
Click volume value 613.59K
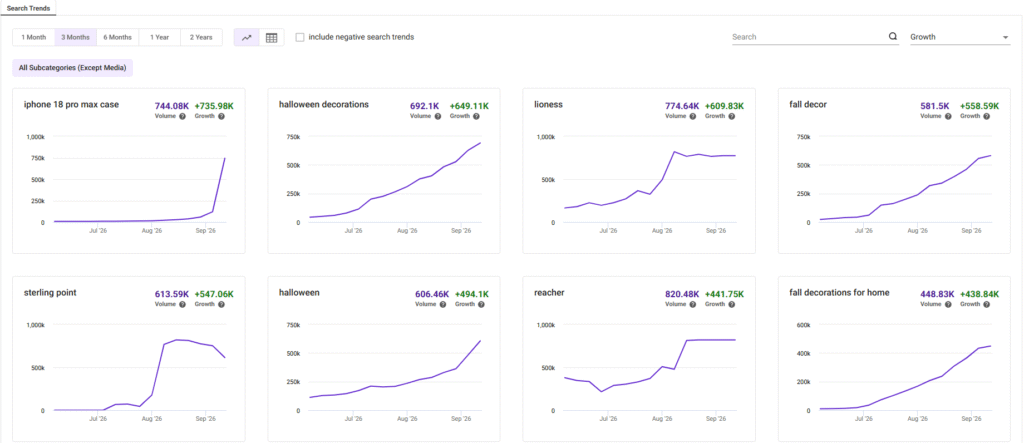pos(172,294)
